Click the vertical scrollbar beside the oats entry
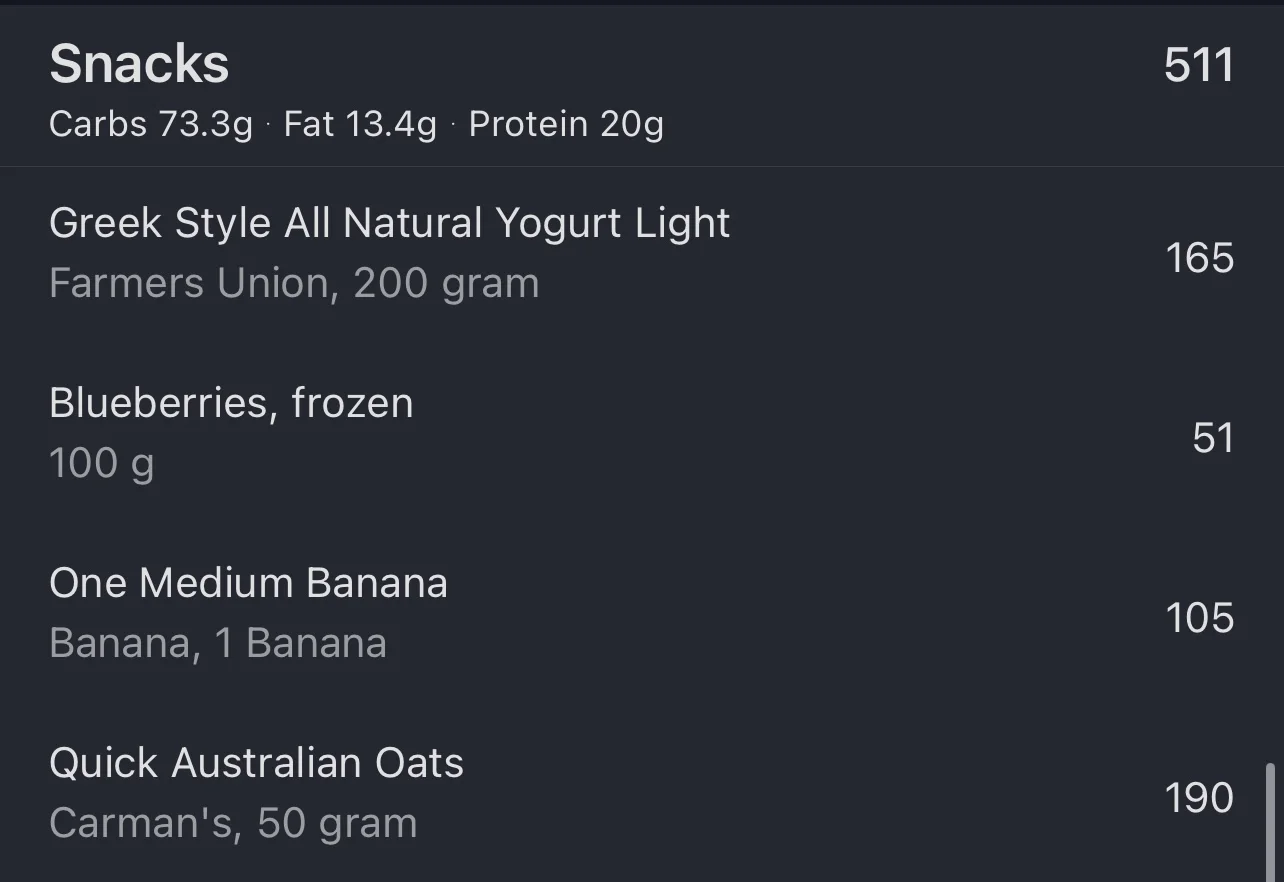1284x882 pixels. click(1270, 820)
